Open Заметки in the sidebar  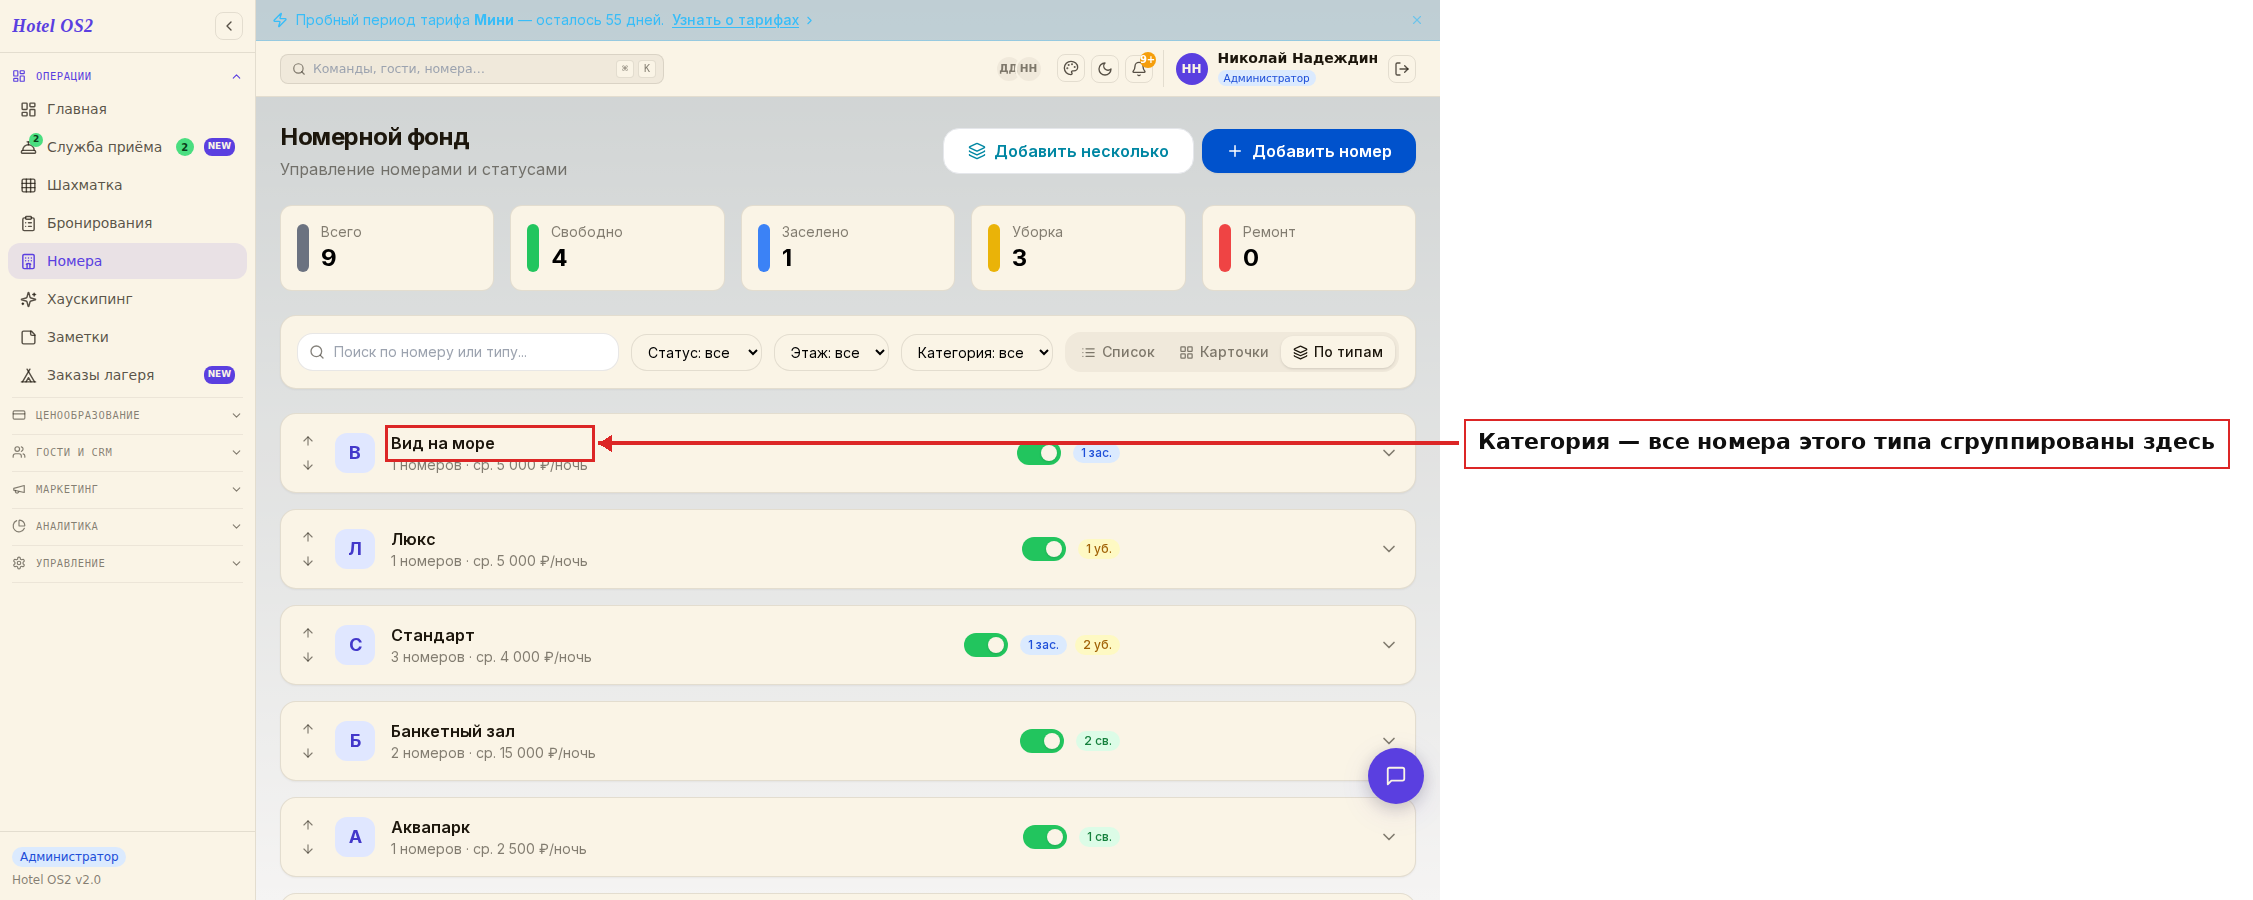click(127, 337)
